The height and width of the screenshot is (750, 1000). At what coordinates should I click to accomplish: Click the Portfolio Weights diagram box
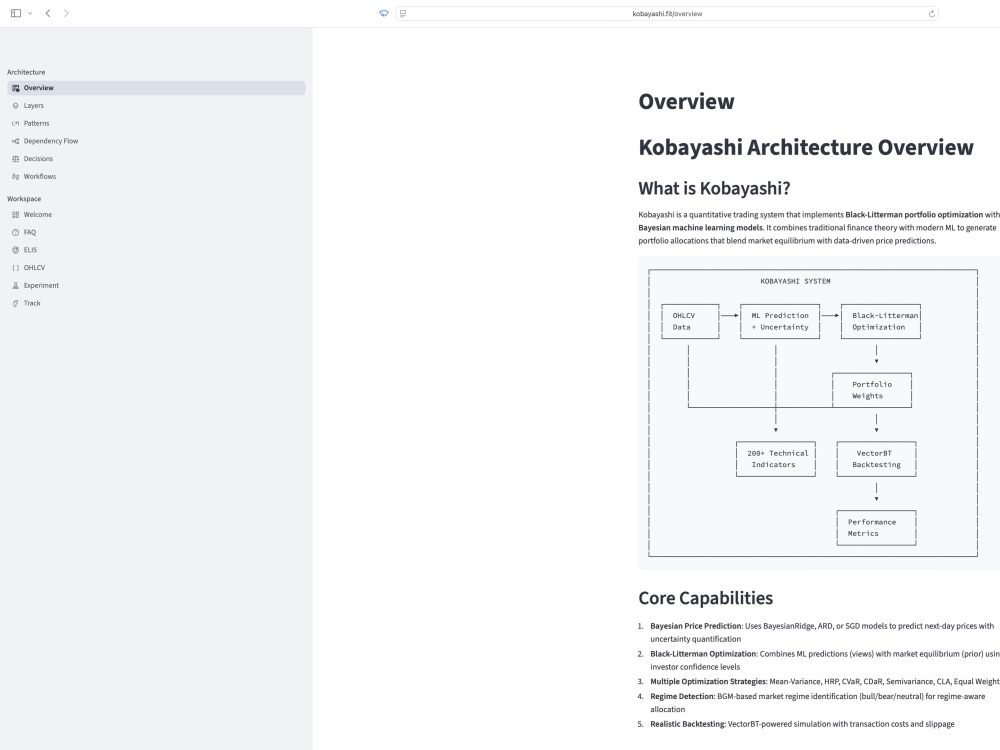(872, 390)
